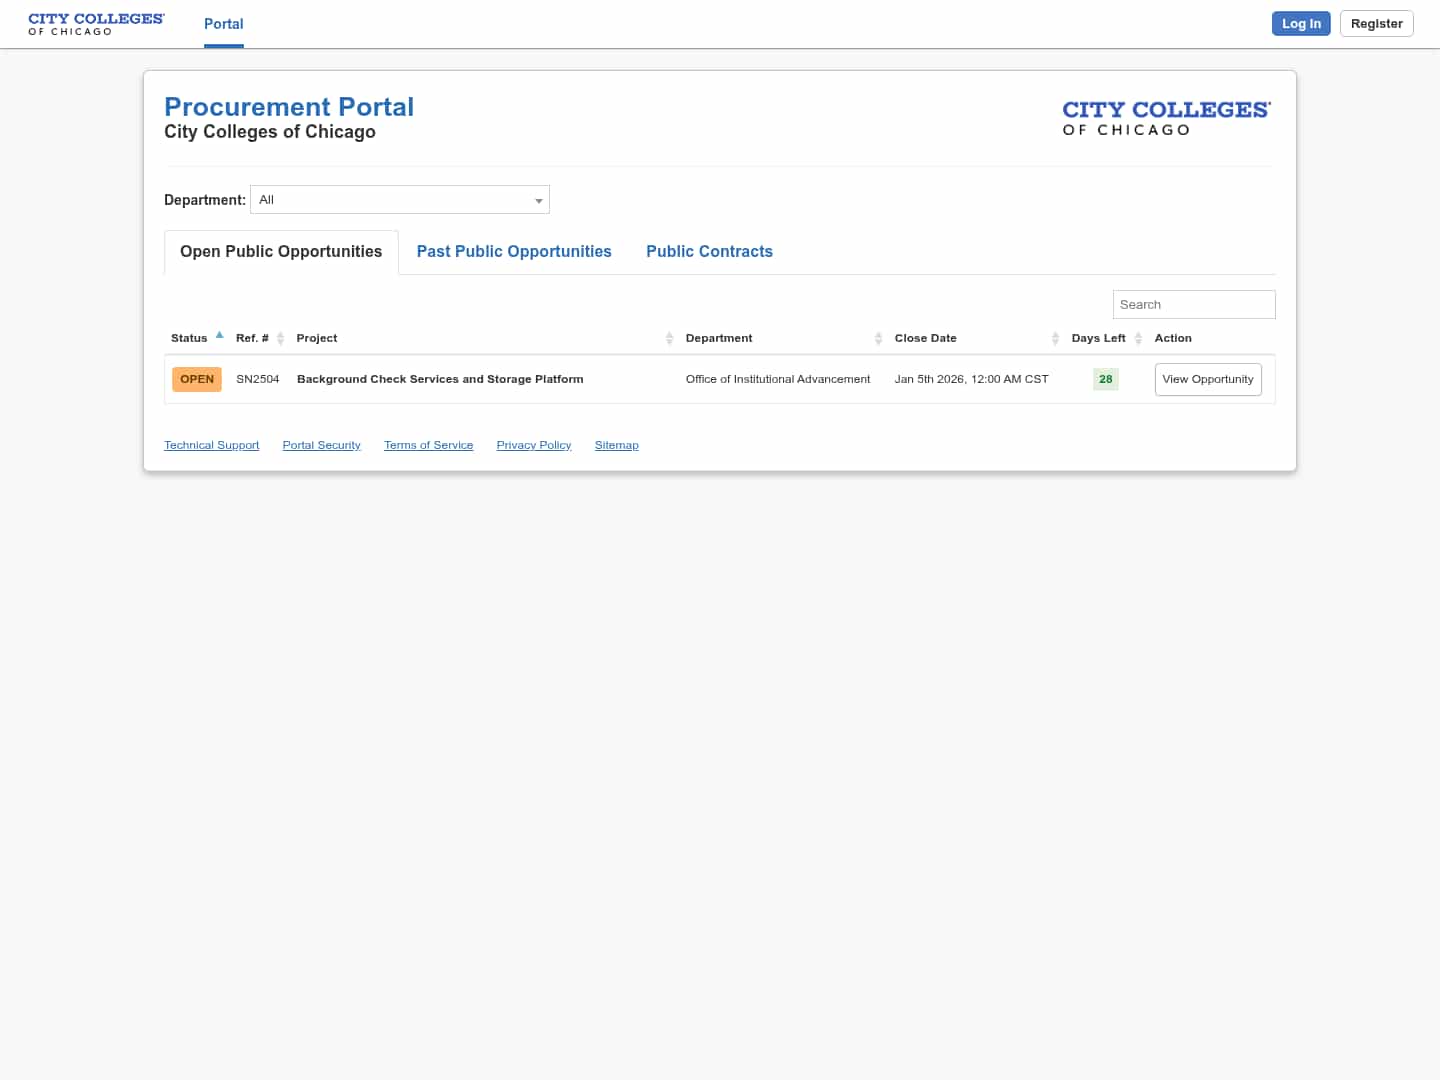
Task: Click the Register button
Action: [x=1376, y=23]
